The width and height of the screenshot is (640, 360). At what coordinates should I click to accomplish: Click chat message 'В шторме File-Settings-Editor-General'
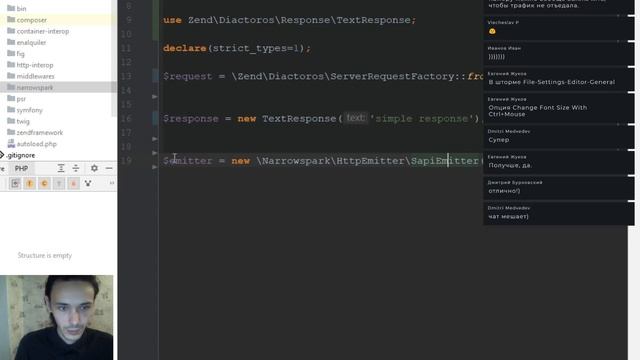tap(551, 82)
